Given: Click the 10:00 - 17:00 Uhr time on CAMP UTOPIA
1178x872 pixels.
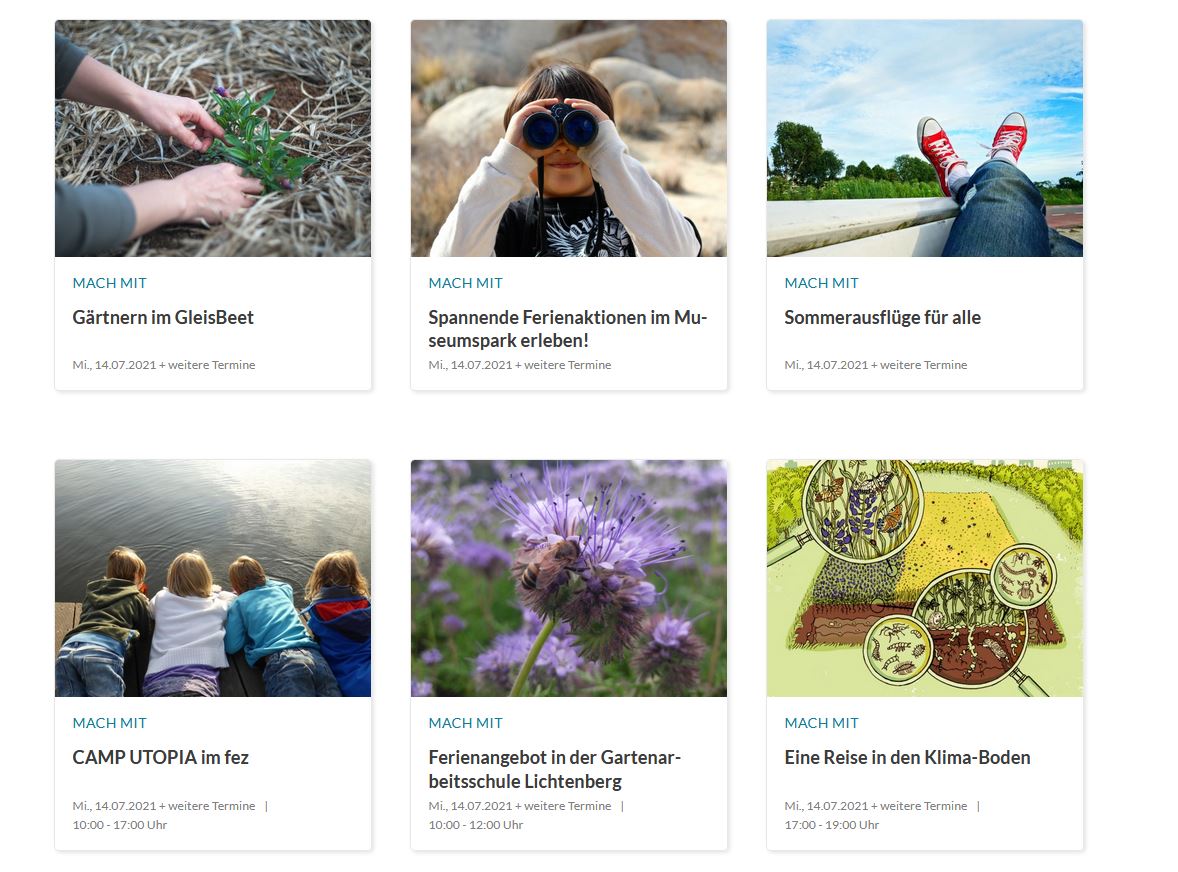Looking at the screenshot, I should pyautogui.click(x=119, y=825).
